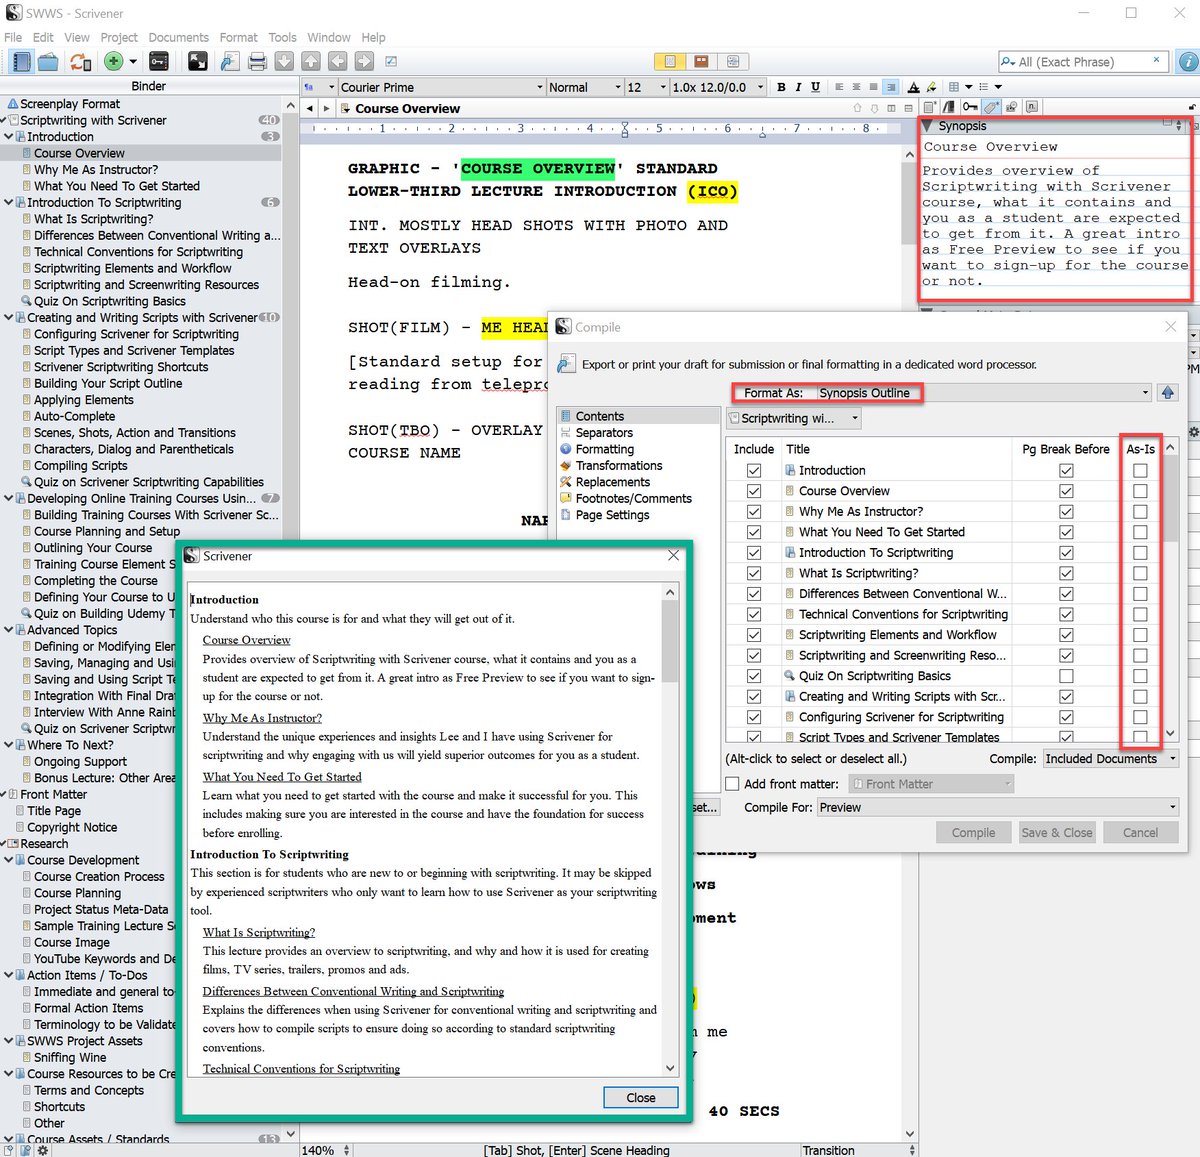Enable Pg Break Before for Quiz On Scriptwriting Basics
Image resolution: width=1200 pixels, height=1157 pixels.
point(1066,676)
